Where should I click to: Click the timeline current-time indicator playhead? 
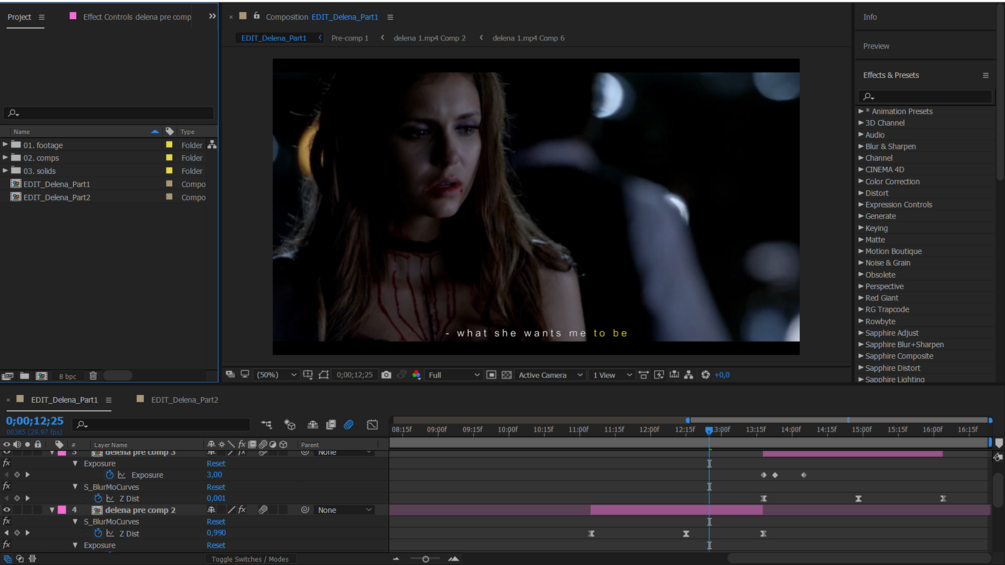pos(709,430)
